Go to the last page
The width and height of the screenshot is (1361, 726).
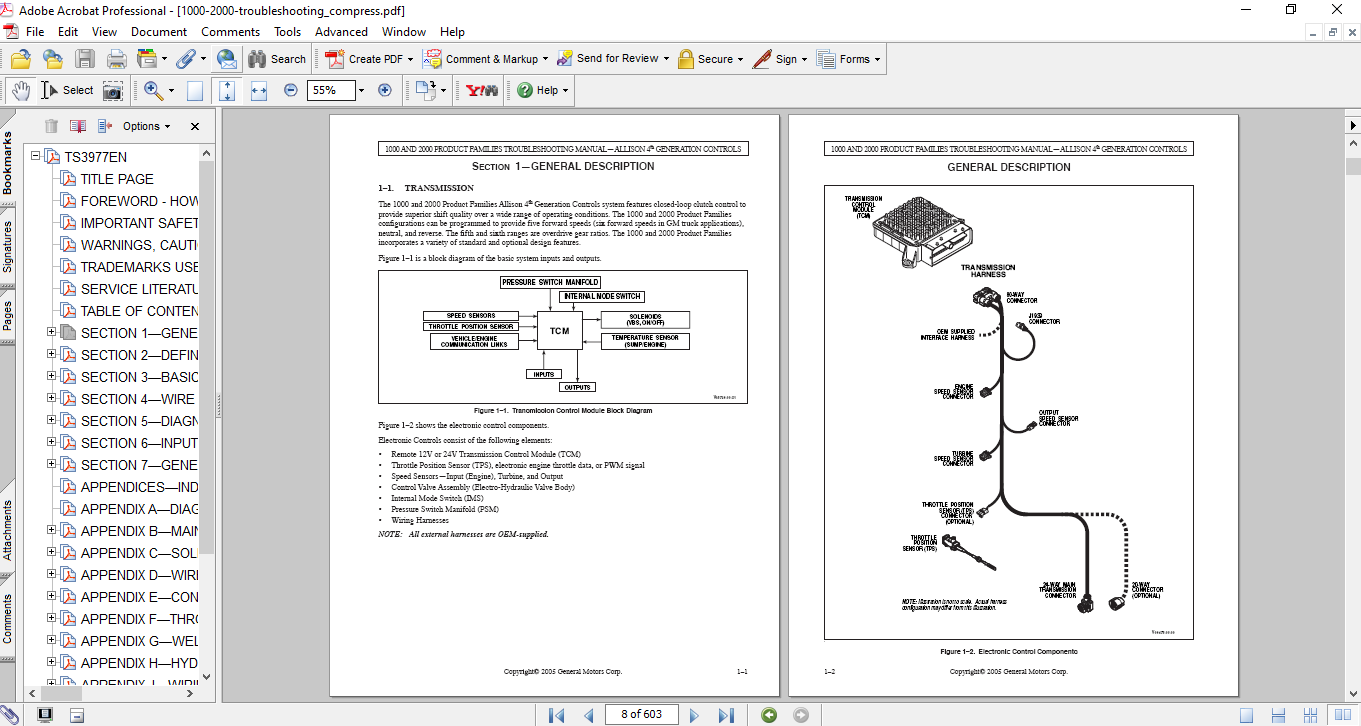point(727,714)
